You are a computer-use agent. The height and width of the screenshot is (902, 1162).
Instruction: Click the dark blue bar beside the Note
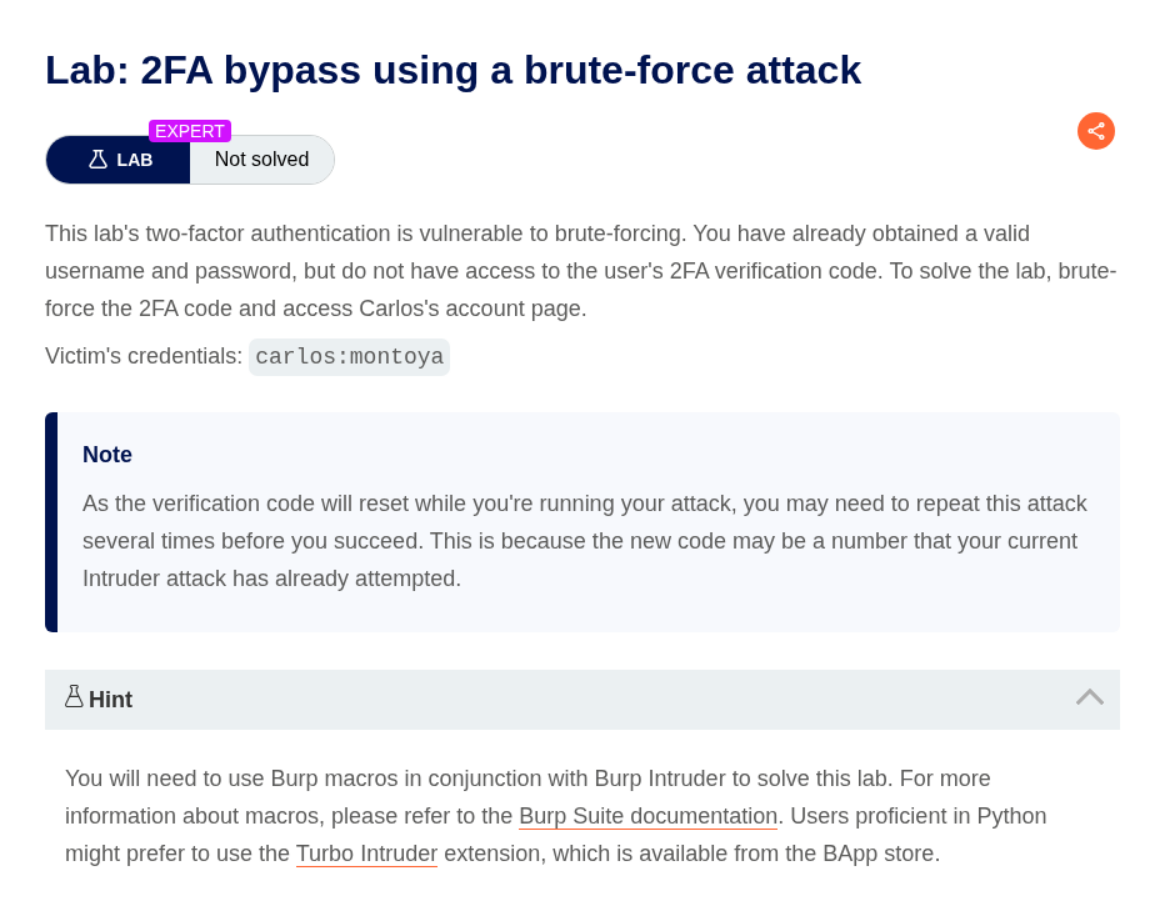pos(51,522)
